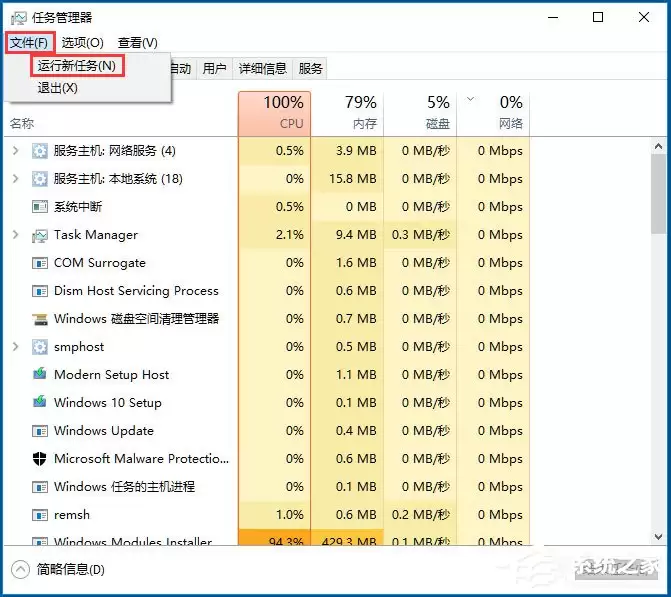This screenshot has width=671, height=597.
Task: Select the Windows 任务的主机进程 name
Action: pyautogui.click(x=125, y=487)
